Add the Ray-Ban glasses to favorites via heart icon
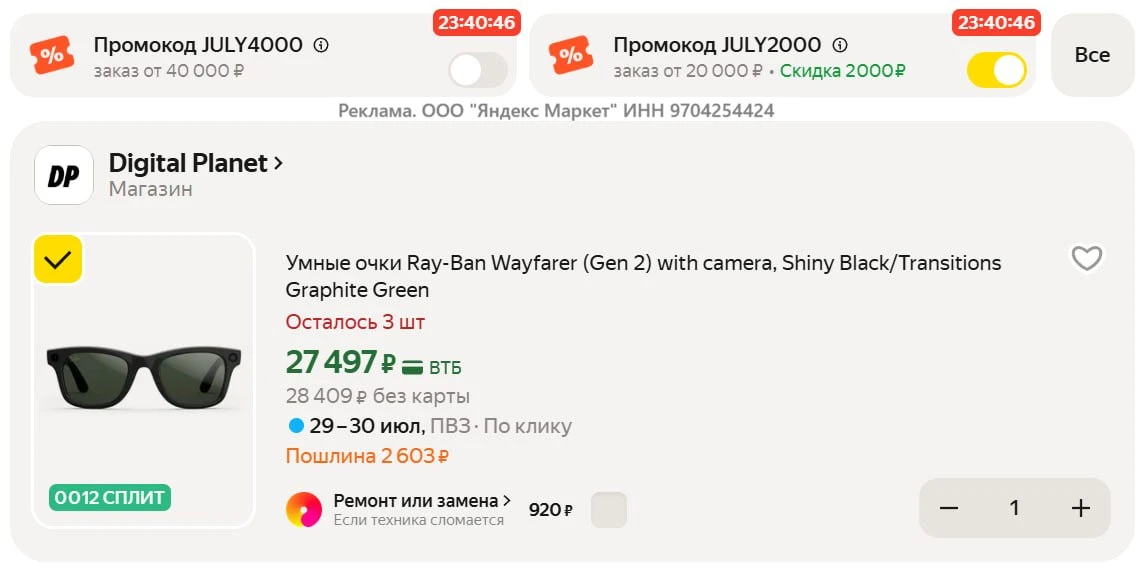This screenshot has width=1143, height=568. pyautogui.click(x=1086, y=258)
